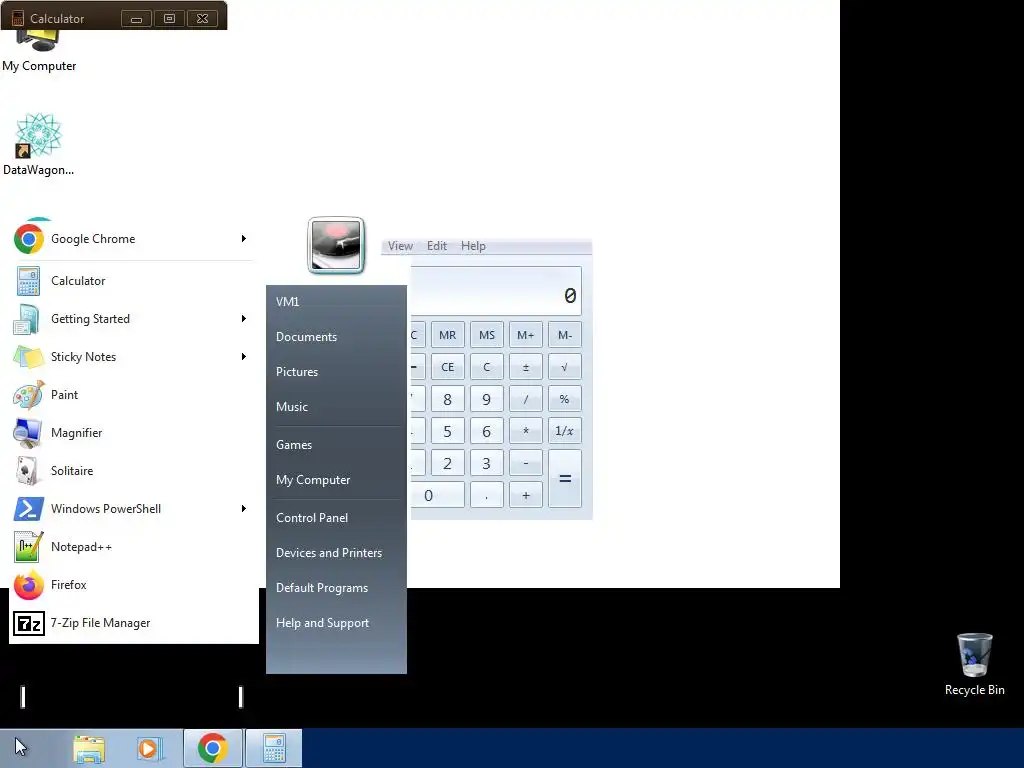The height and width of the screenshot is (768, 1024).
Task: Click the Calculator digit 0 button
Action: point(438,495)
